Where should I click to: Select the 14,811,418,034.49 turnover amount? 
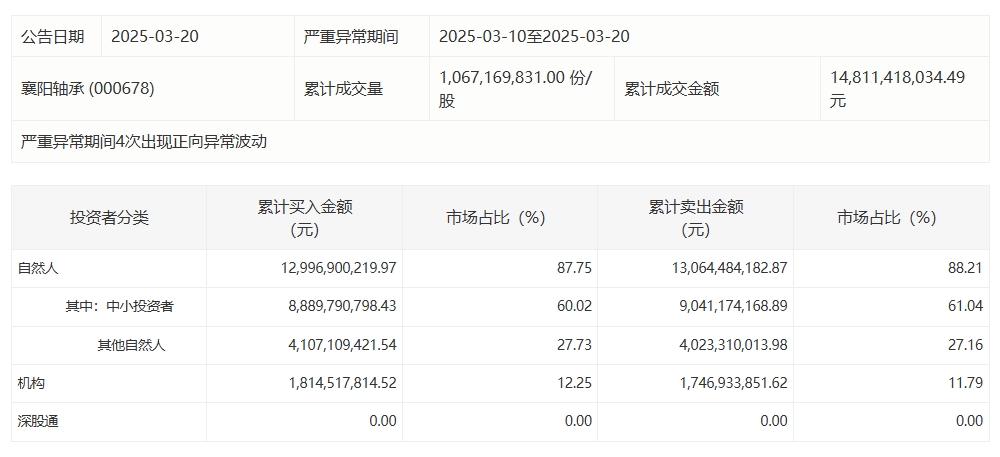[897, 77]
